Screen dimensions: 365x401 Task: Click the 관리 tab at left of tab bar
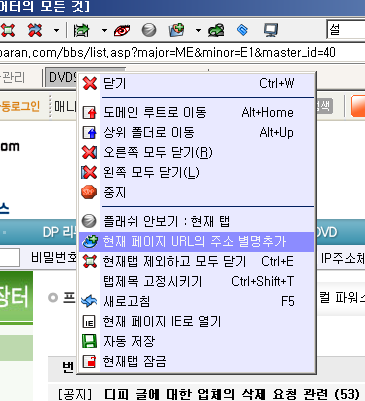tap(13, 77)
